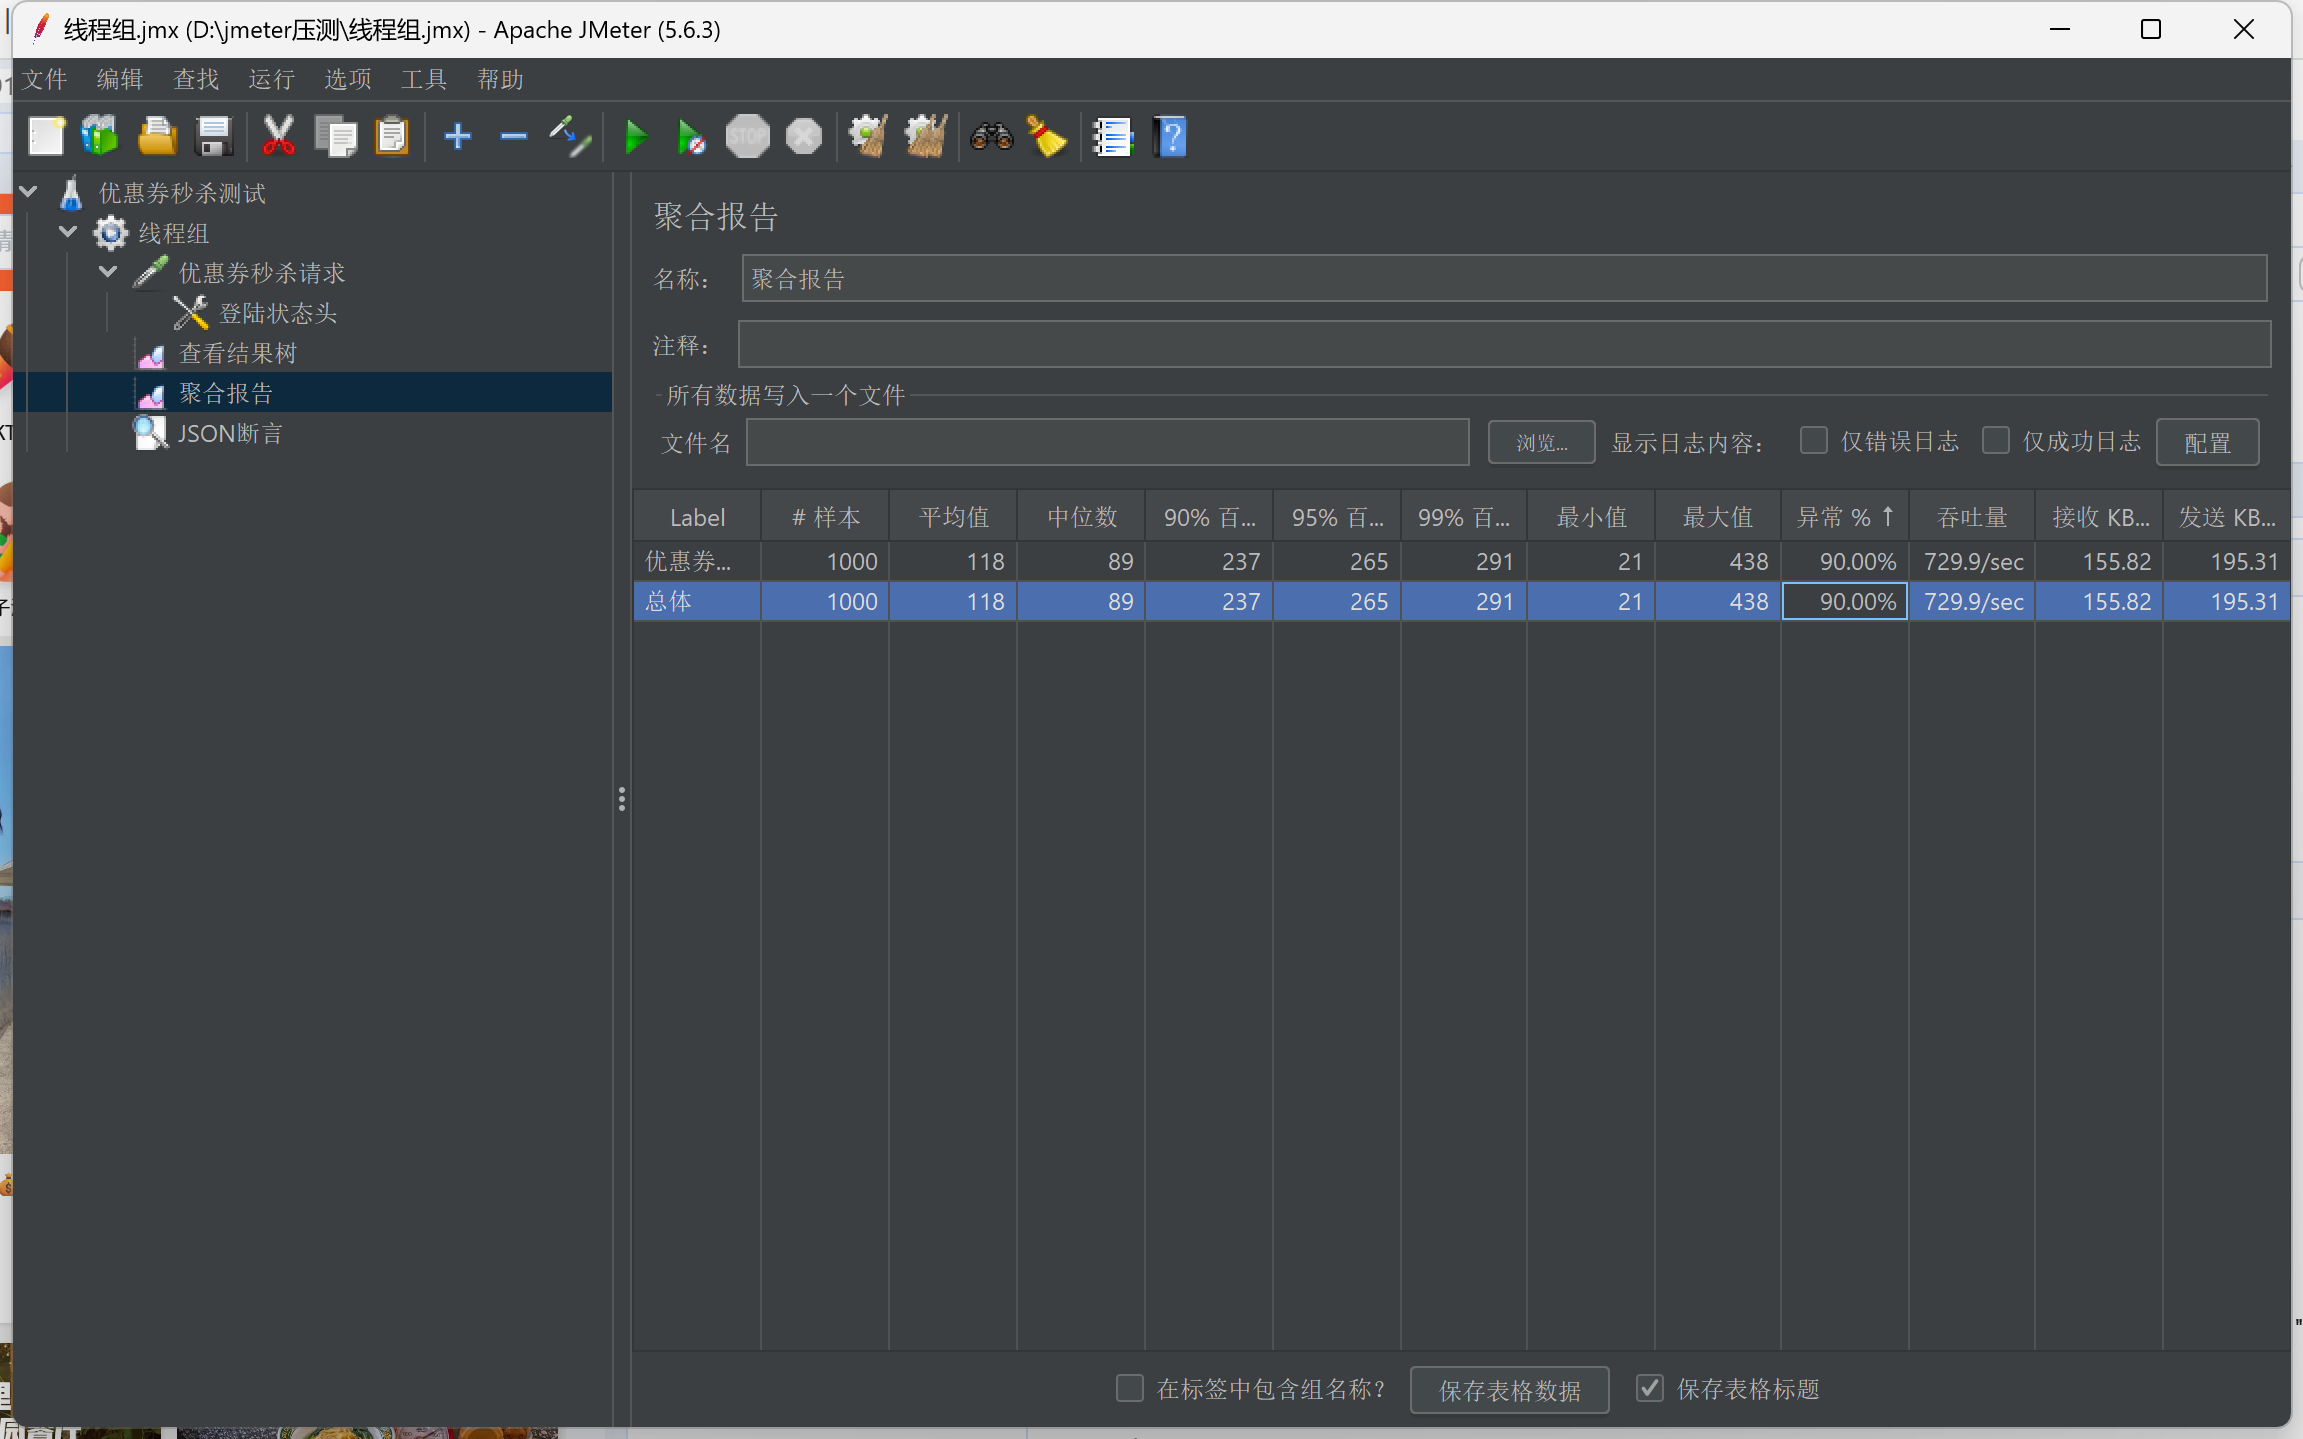Enable the 仅成功日志 checkbox
Image resolution: width=2303 pixels, height=1439 pixels.
(1995, 441)
